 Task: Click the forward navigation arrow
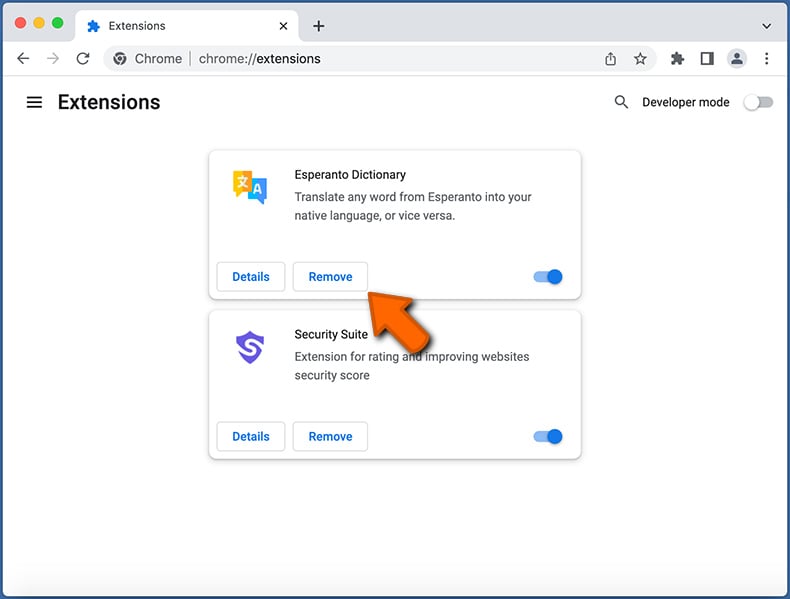(x=53, y=58)
